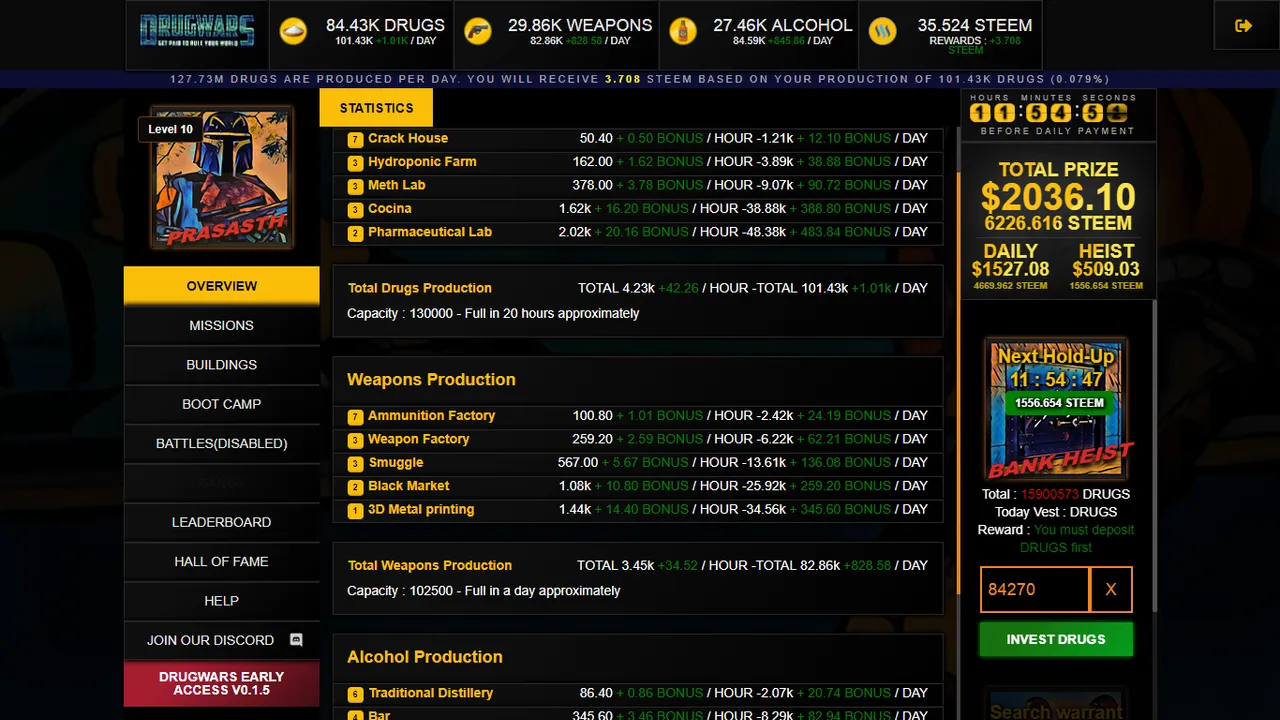Viewport: 1280px width, 720px height.
Task: Click Black Market name
Action: coord(409,486)
